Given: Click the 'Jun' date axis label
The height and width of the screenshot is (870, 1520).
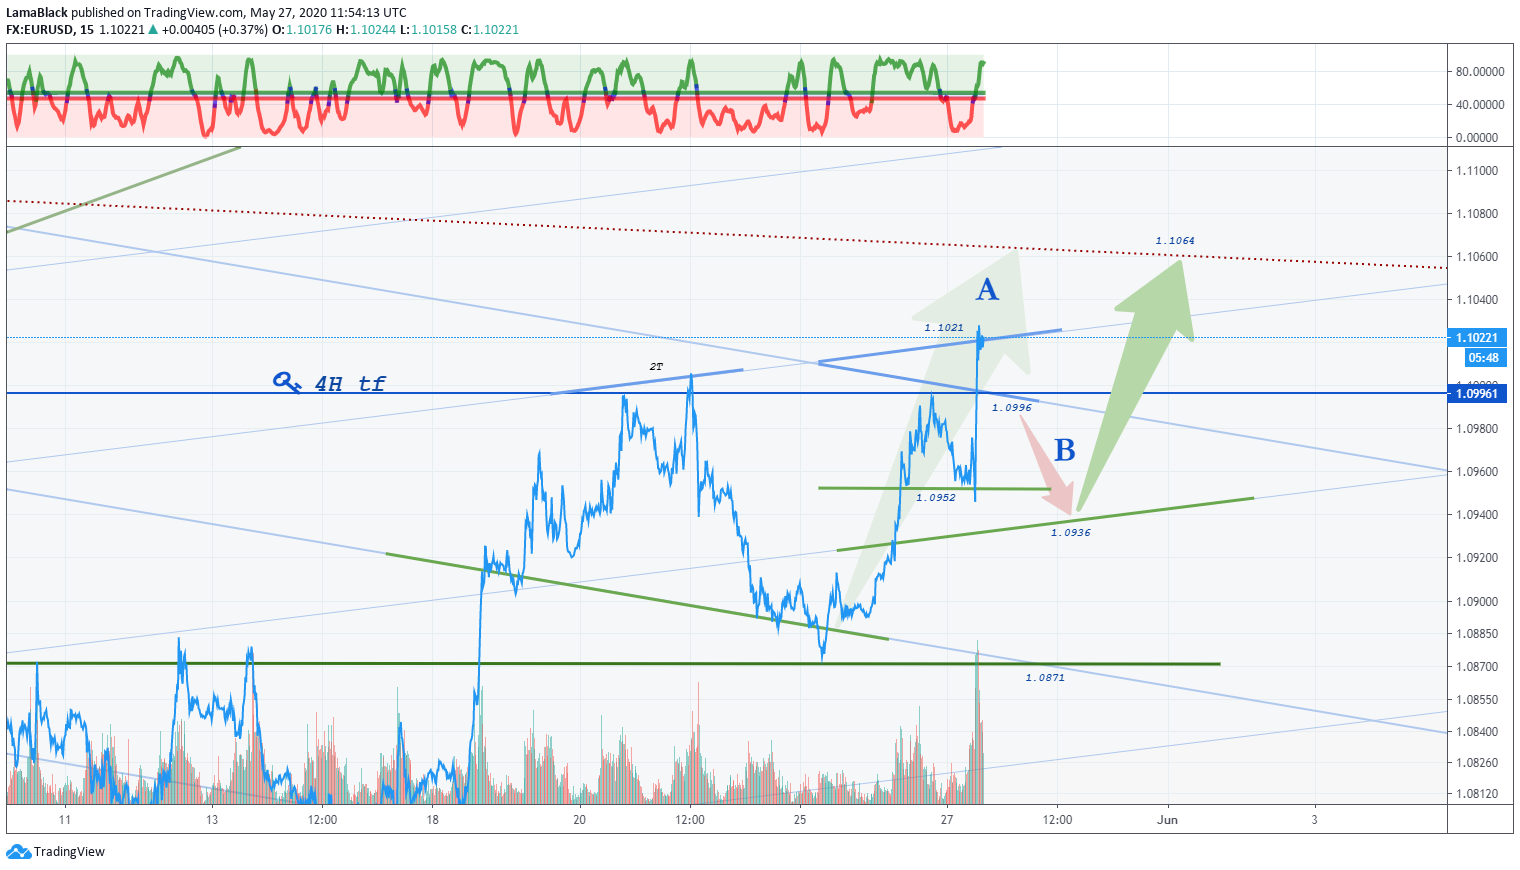Looking at the screenshot, I should click(x=1167, y=820).
